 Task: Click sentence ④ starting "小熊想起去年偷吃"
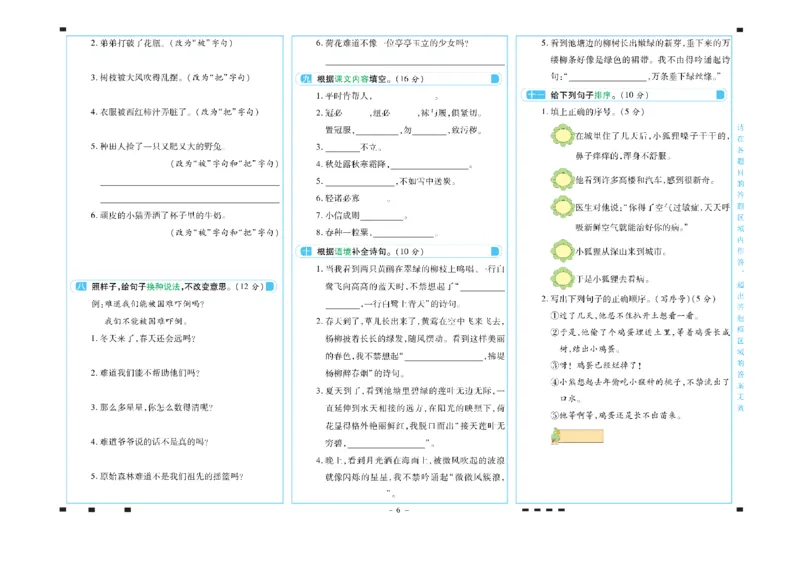(640, 390)
